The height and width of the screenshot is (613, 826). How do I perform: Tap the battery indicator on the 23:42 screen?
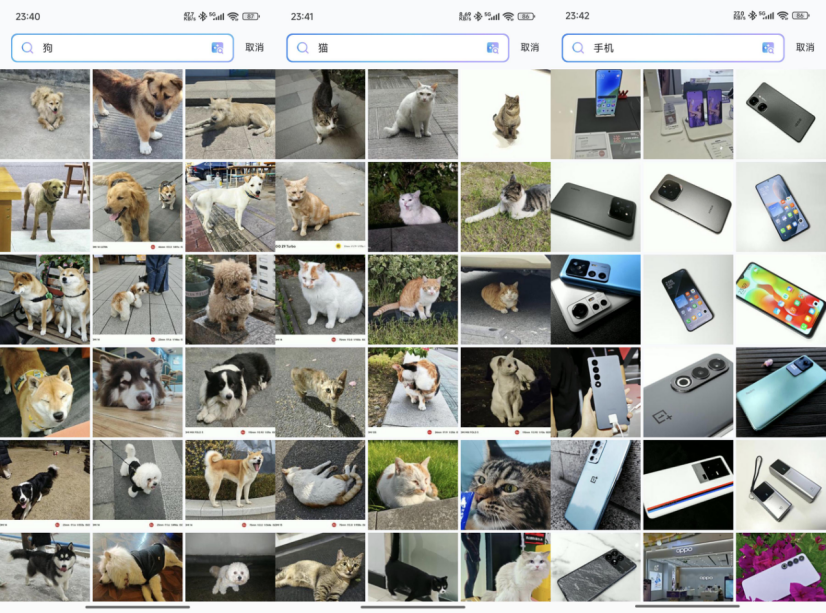pos(801,16)
